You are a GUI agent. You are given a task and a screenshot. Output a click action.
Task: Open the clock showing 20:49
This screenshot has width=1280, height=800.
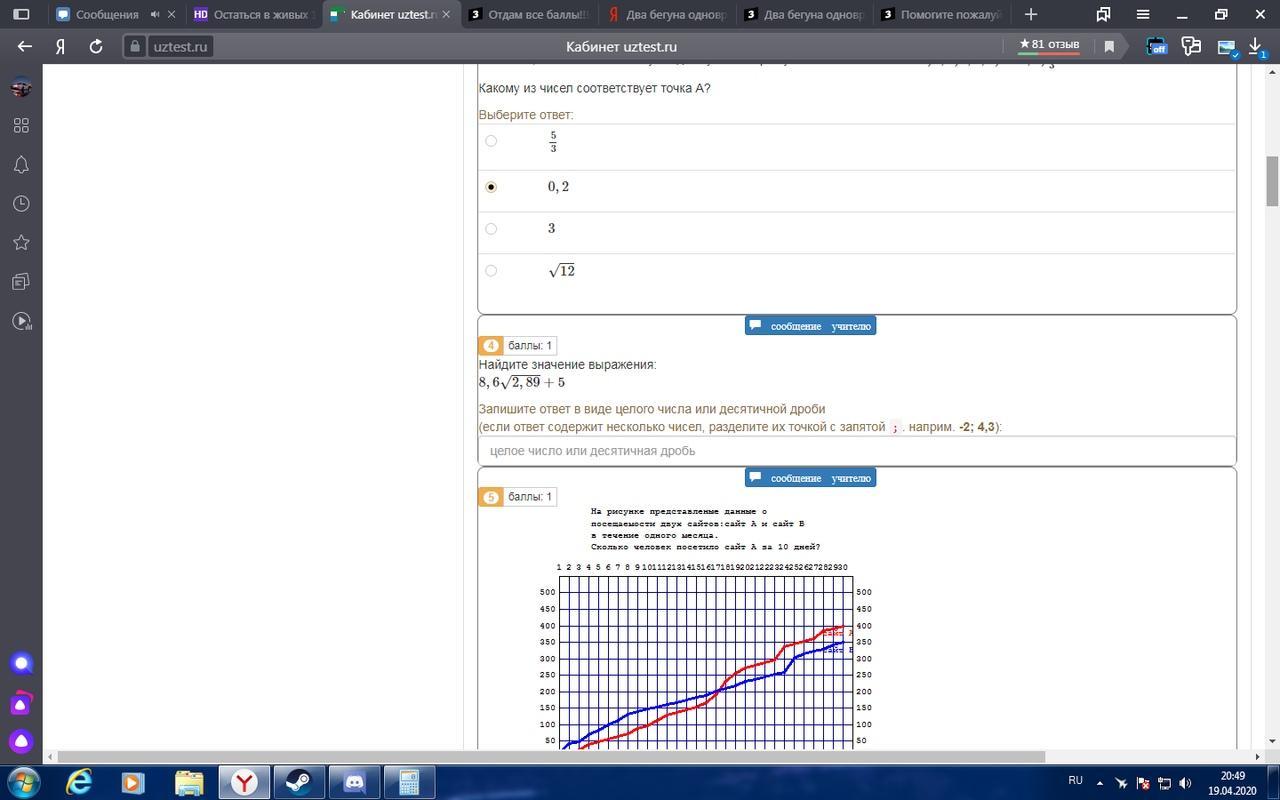[x=1232, y=783]
